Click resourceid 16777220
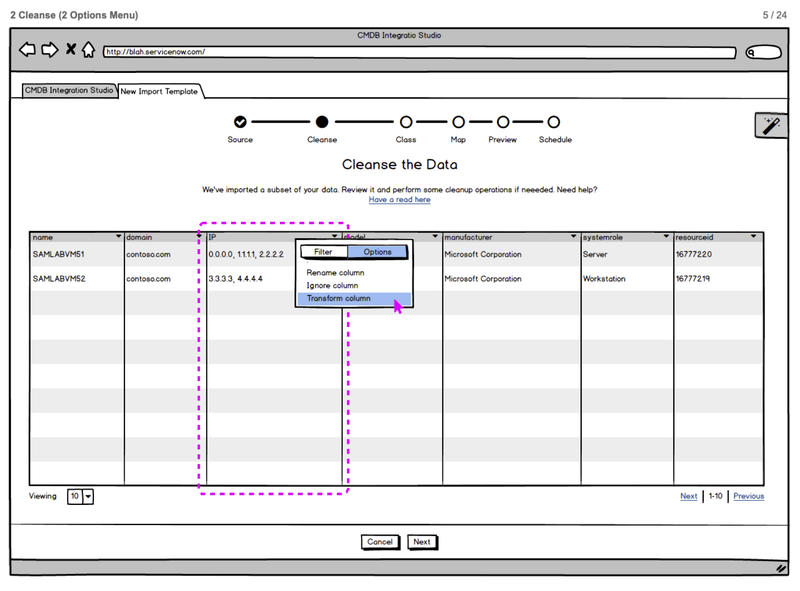The image size is (800, 591). [x=693, y=254]
